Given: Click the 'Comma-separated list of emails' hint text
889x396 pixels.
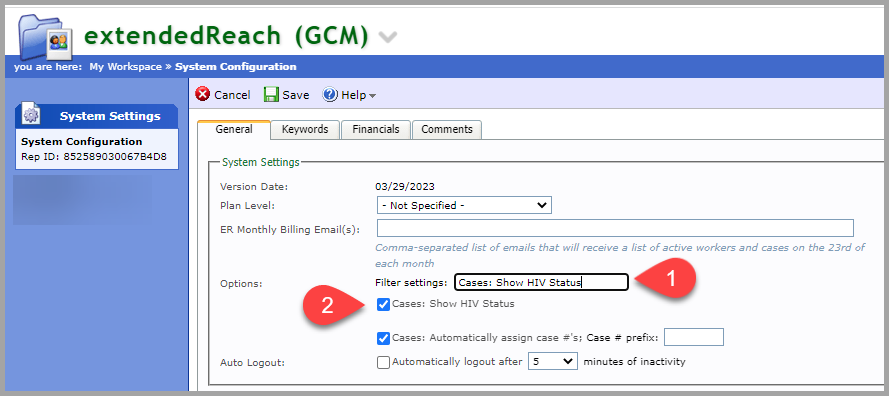Looking at the screenshot, I should coord(620,255).
